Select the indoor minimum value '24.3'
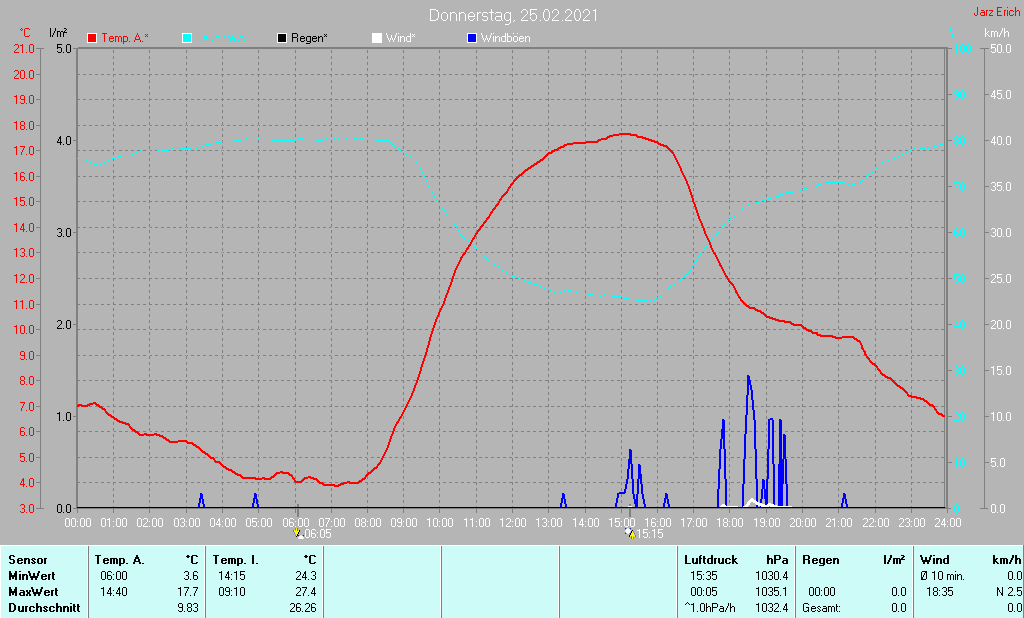1024x618 pixels. click(x=306, y=576)
